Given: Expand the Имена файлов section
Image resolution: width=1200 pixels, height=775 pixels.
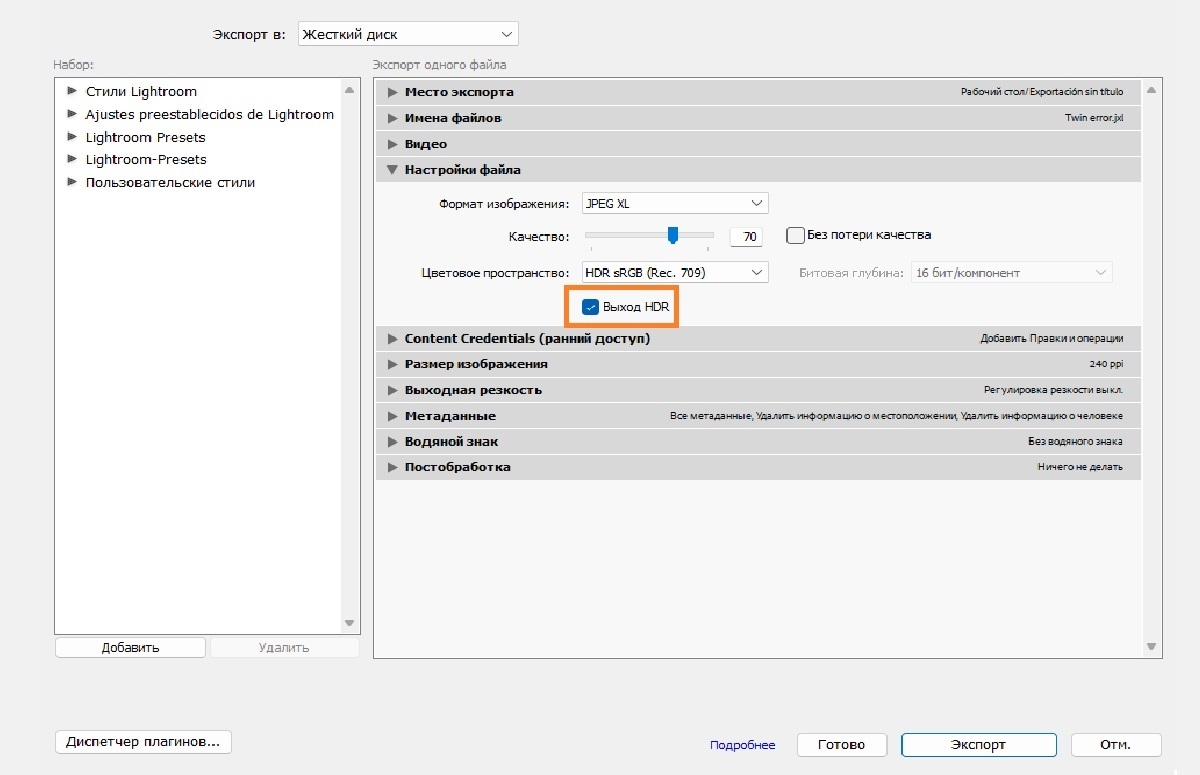Looking at the screenshot, I should point(393,118).
